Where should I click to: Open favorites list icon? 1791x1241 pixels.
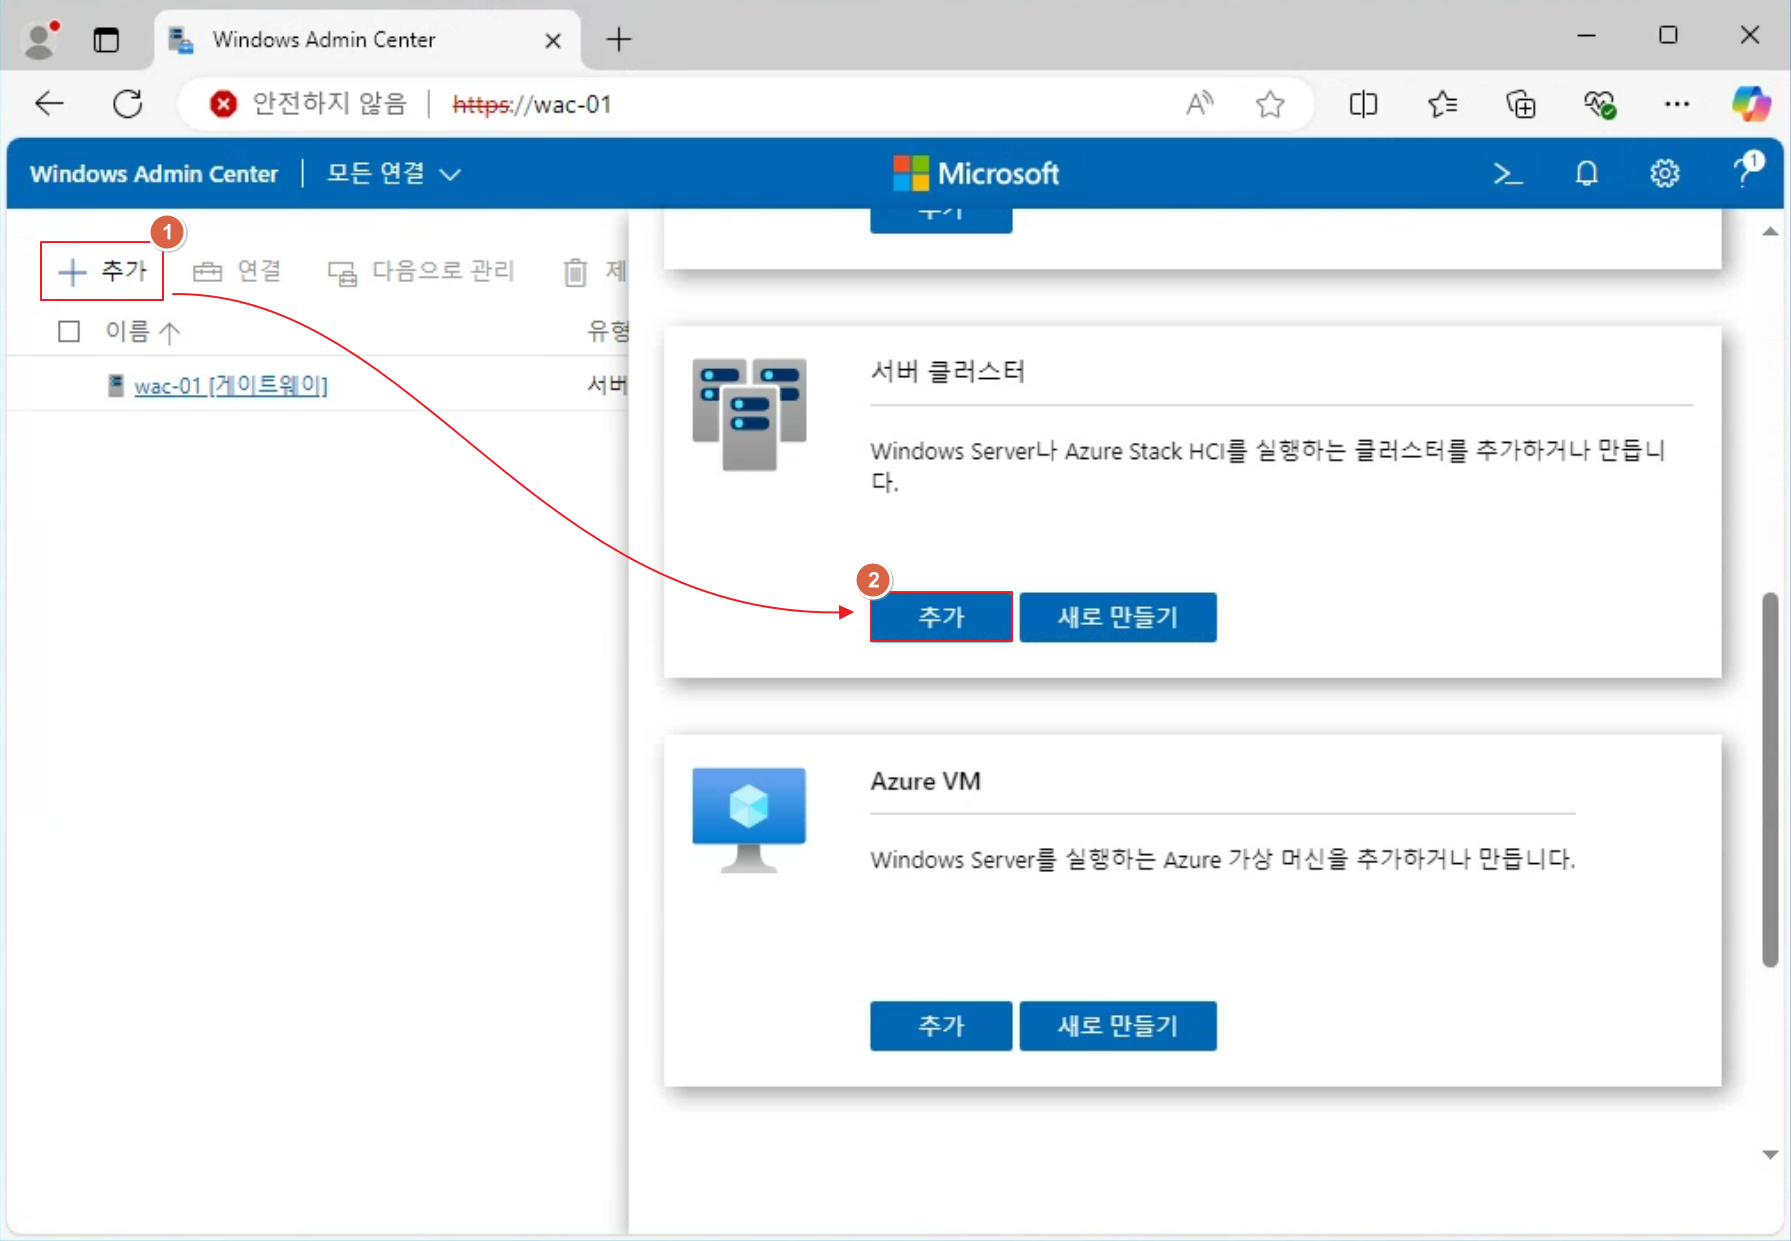[1442, 104]
